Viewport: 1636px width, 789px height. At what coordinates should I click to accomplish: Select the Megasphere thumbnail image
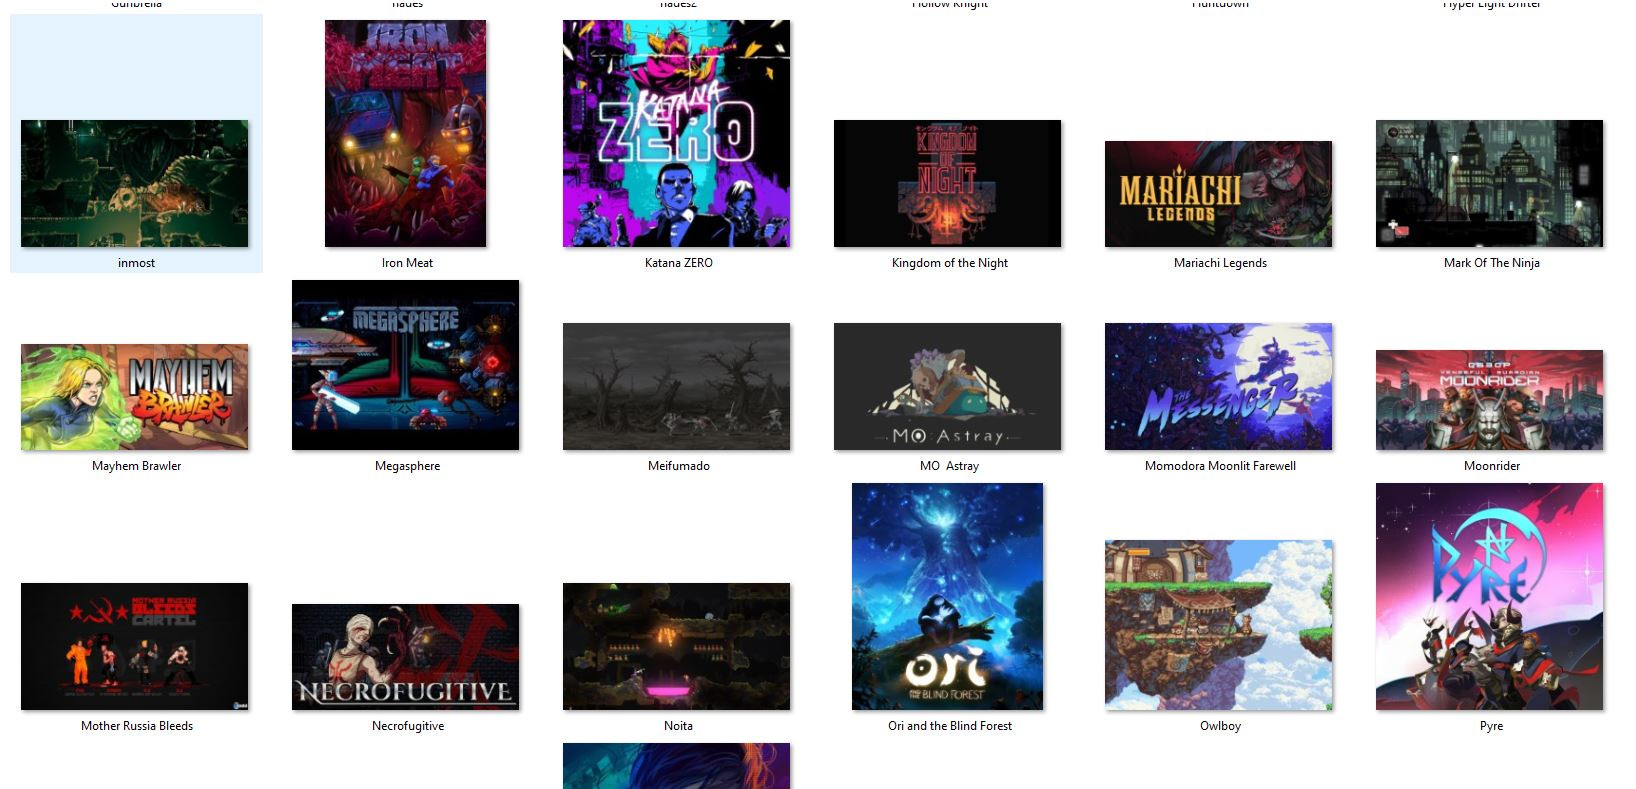[406, 365]
